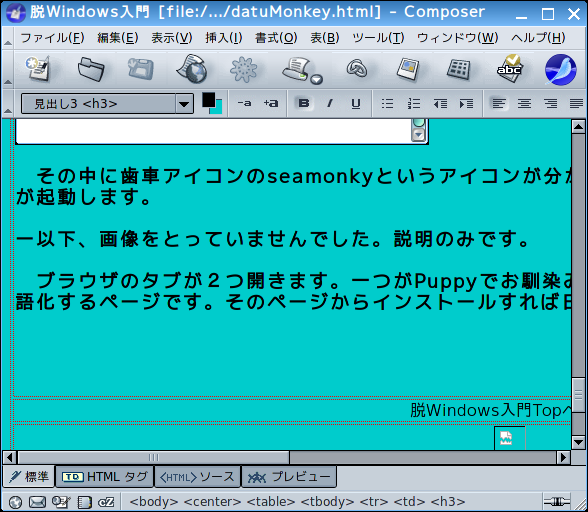The width and height of the screenshot is (588, 512).
Task: Toggle italic formatting
Action: [x=330, y=103]
